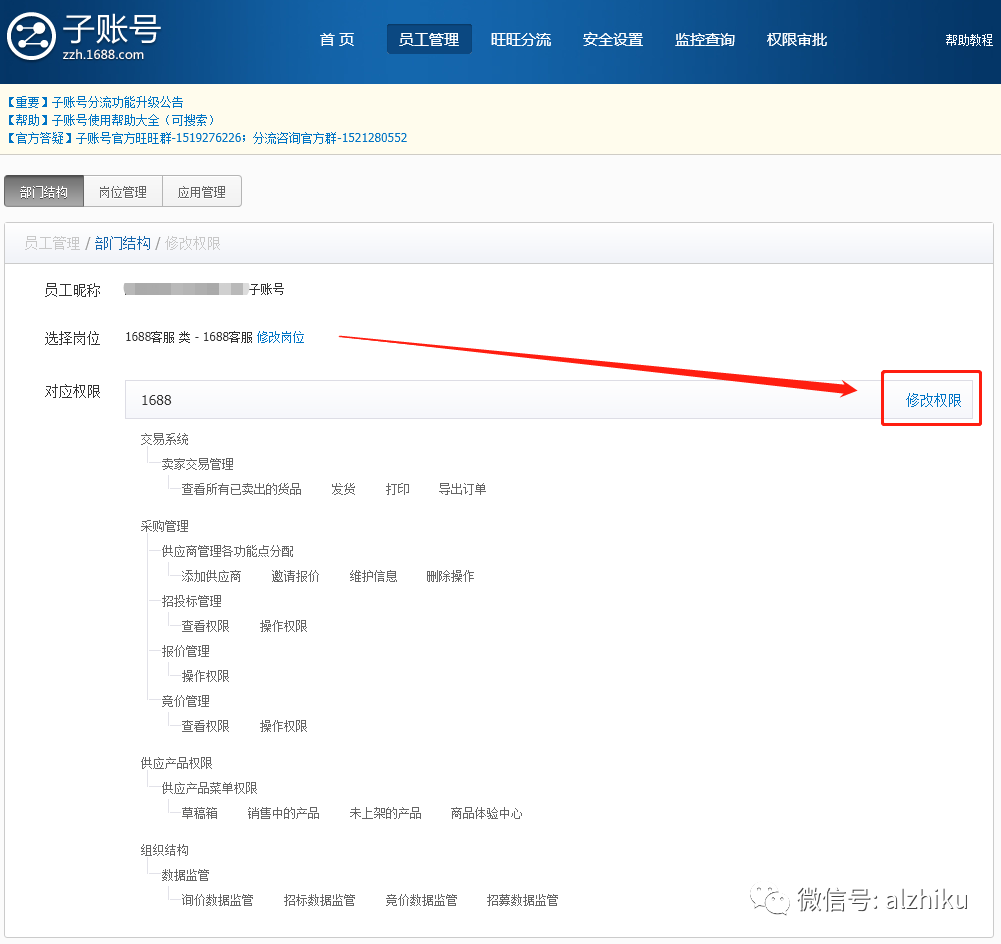Select the 报价管理 tree node
Viewport: 1001px width, 944px height.
point(185,651)
